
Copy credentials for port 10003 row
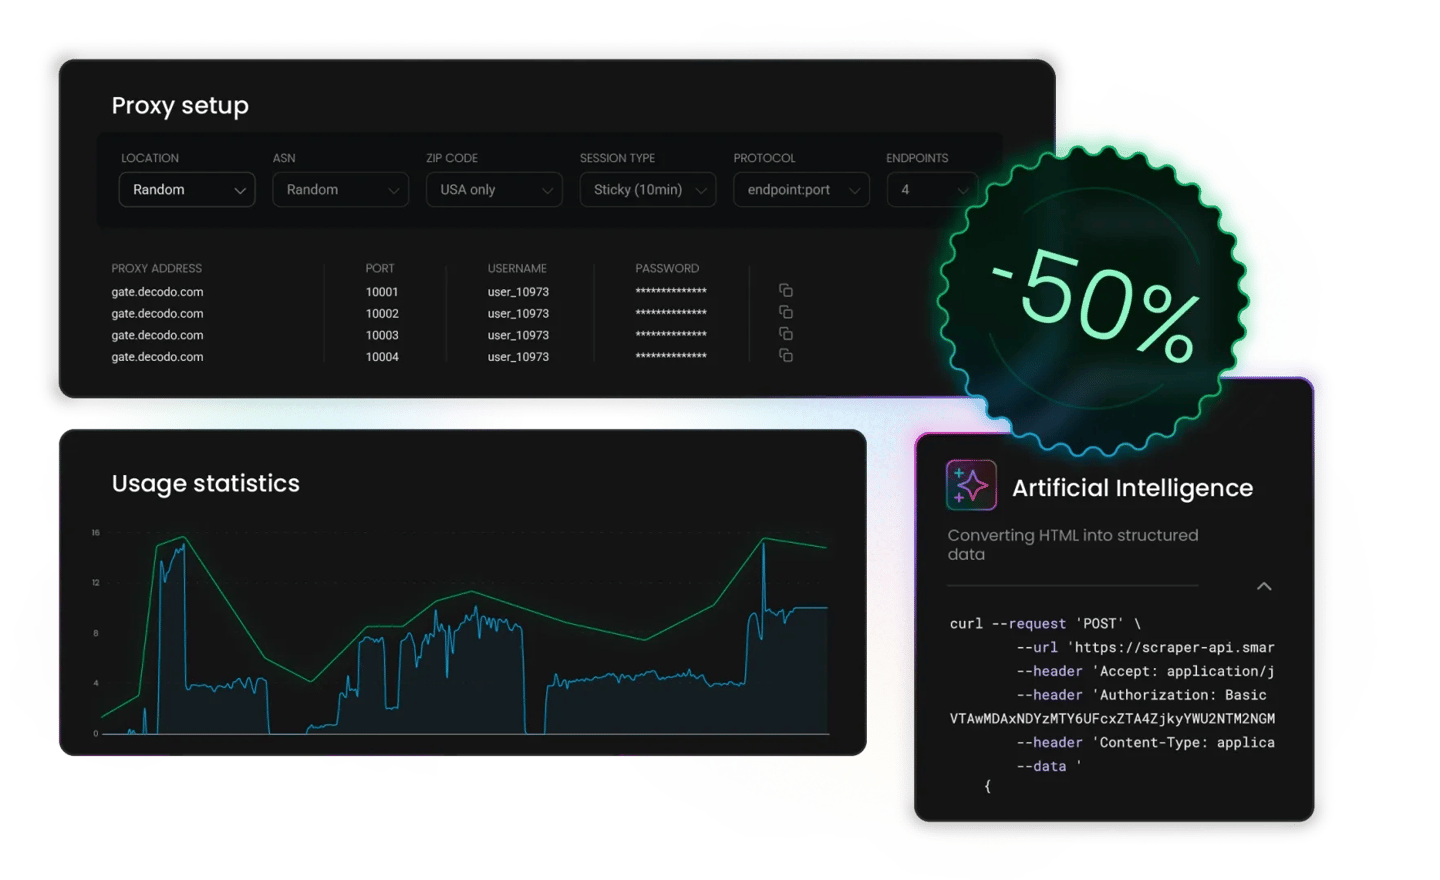click(786, 334)
